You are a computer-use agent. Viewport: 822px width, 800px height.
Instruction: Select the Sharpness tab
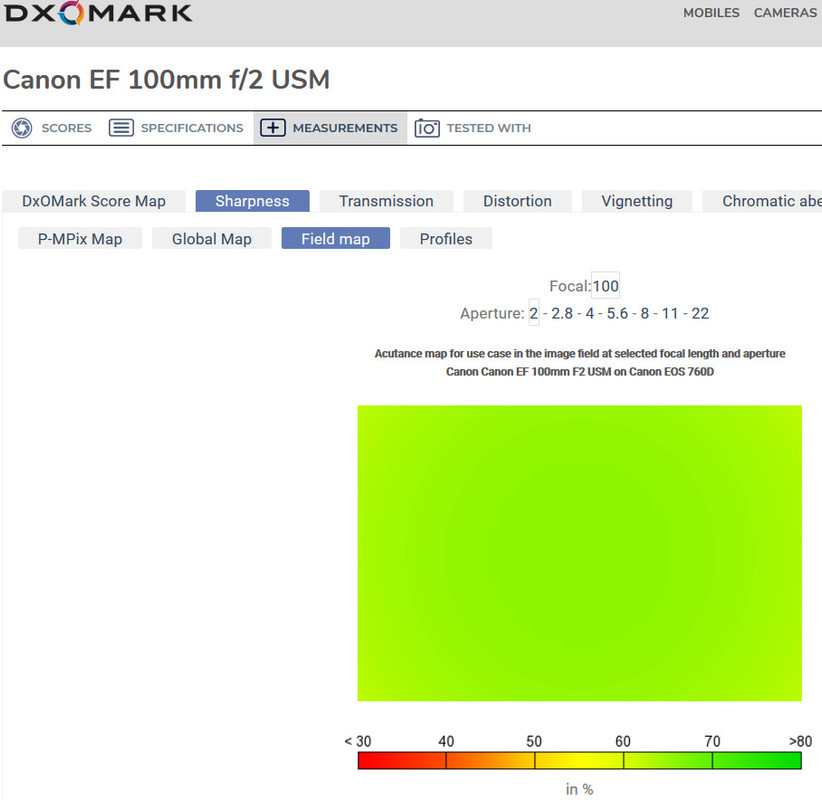coord(252,201)
